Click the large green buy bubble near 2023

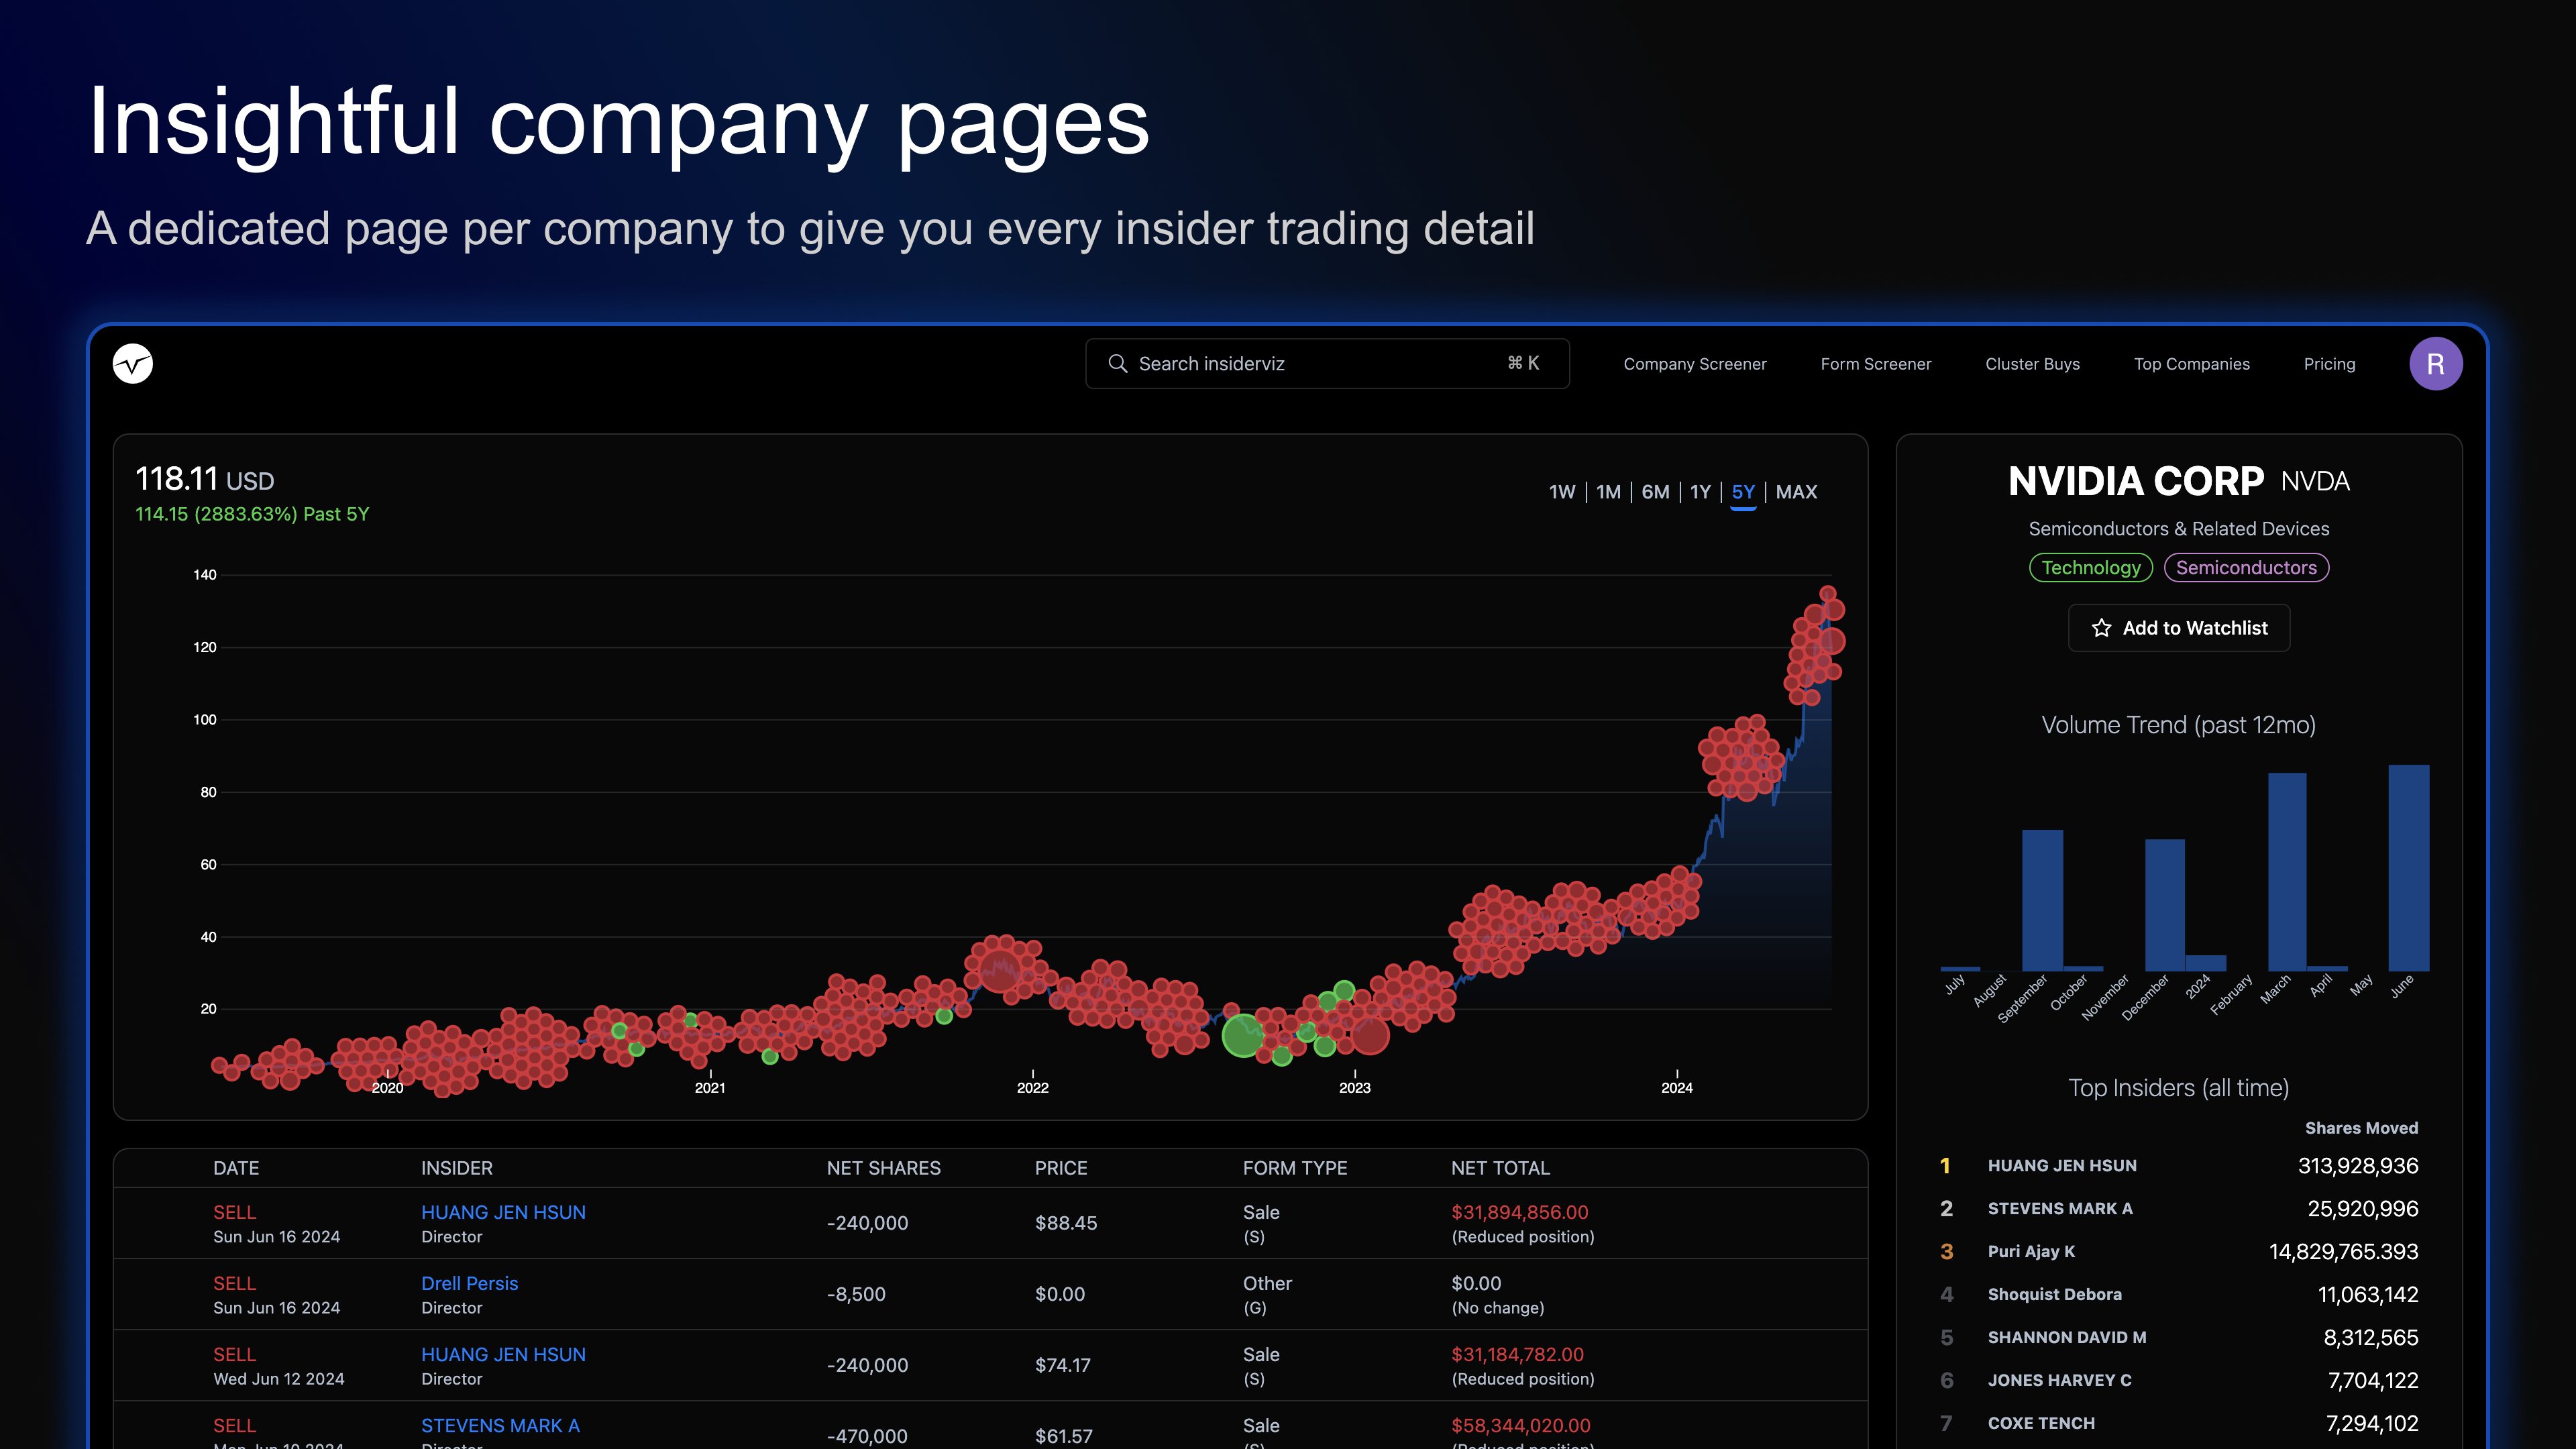point(1243,1035)
